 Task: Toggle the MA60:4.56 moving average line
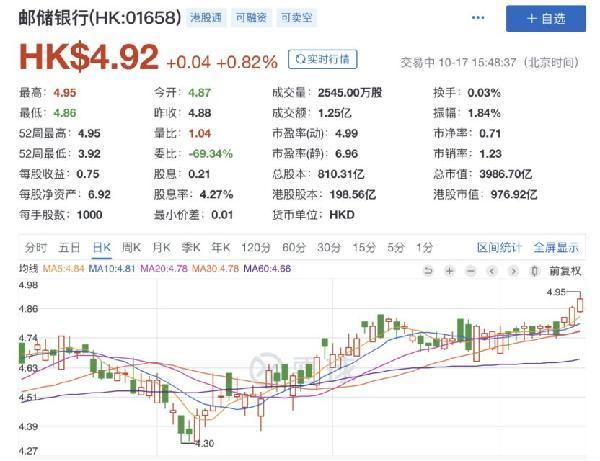pyautogui.click(x=267, y=269)
